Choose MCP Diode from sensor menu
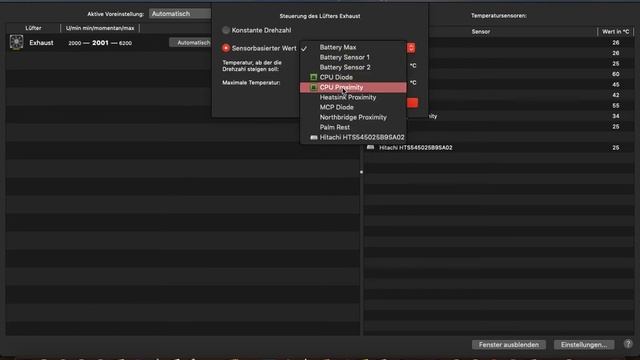Screen dimensions: 640x360 coord(353,107)
